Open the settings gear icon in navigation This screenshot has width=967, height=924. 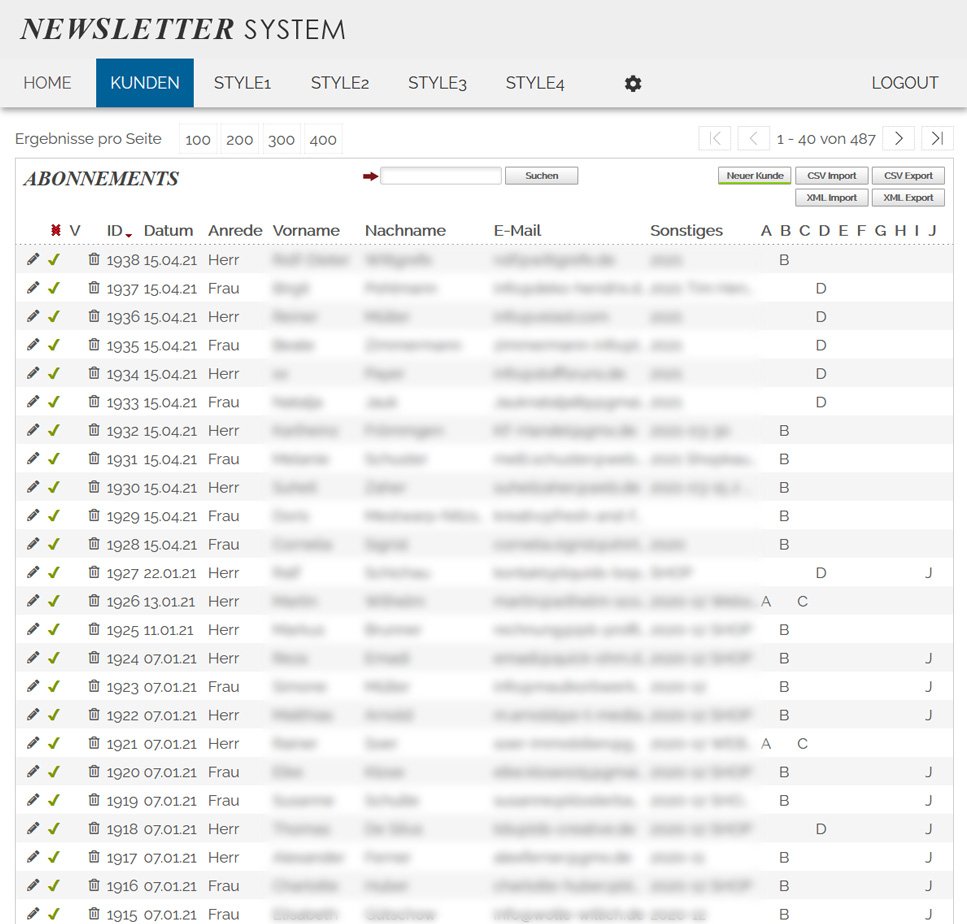632,84
